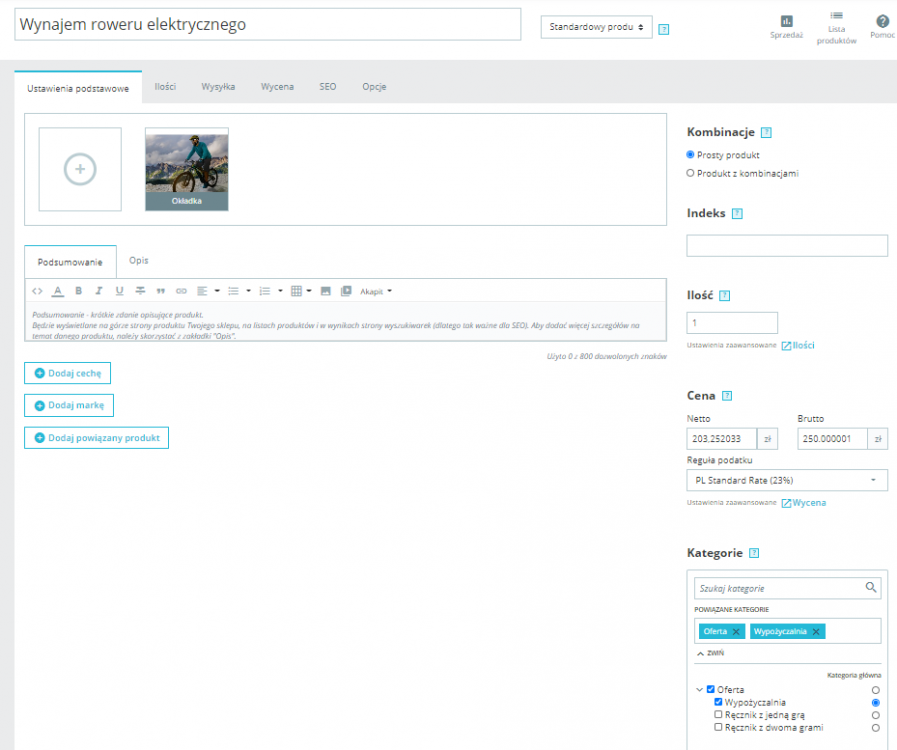Insert a blockquote
This screenshot has width=897, height=750.
[x=161, y=291]
